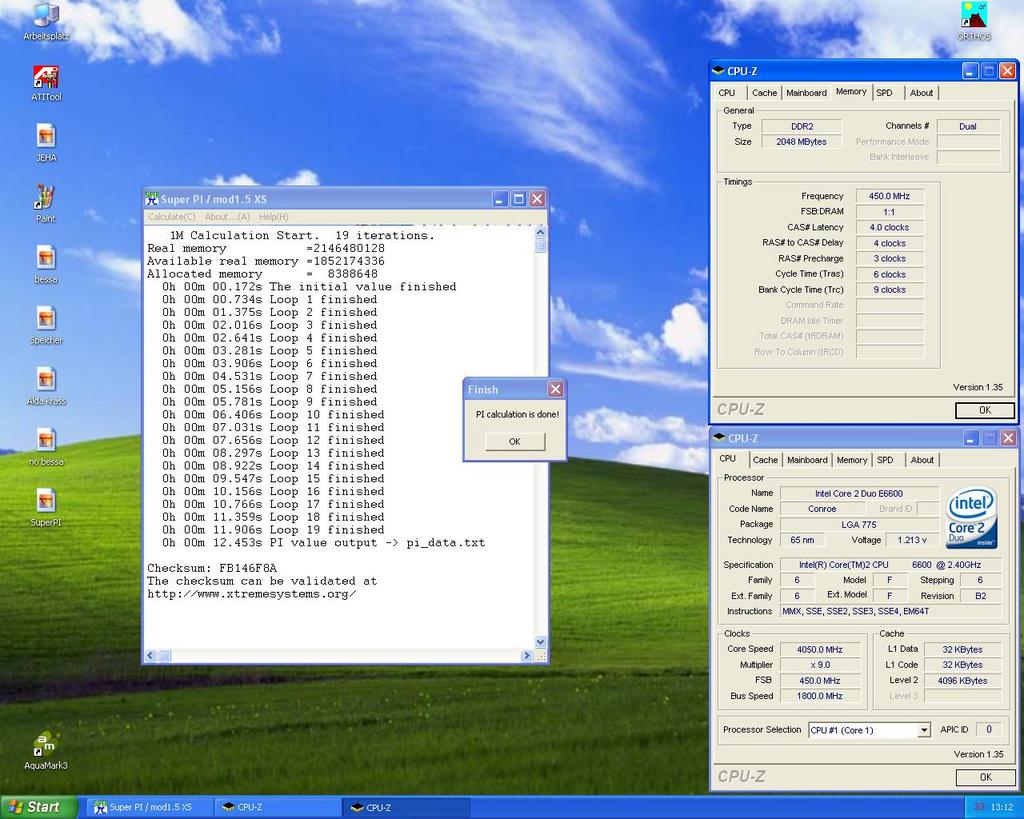Open the About...(A) menu in Super PI
1024x819 pixels.
227,217
